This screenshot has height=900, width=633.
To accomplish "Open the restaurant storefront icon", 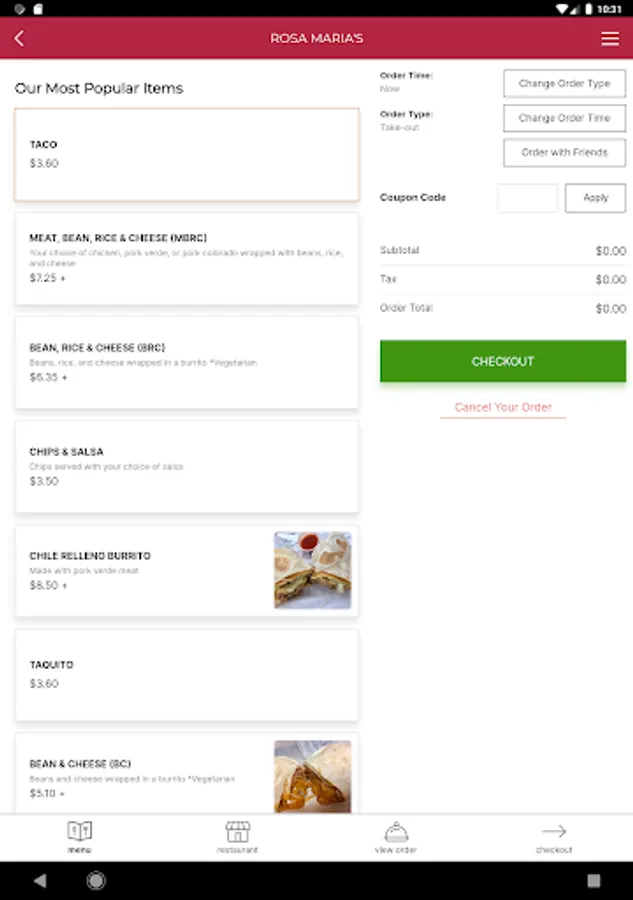I will tap(237, 832).
